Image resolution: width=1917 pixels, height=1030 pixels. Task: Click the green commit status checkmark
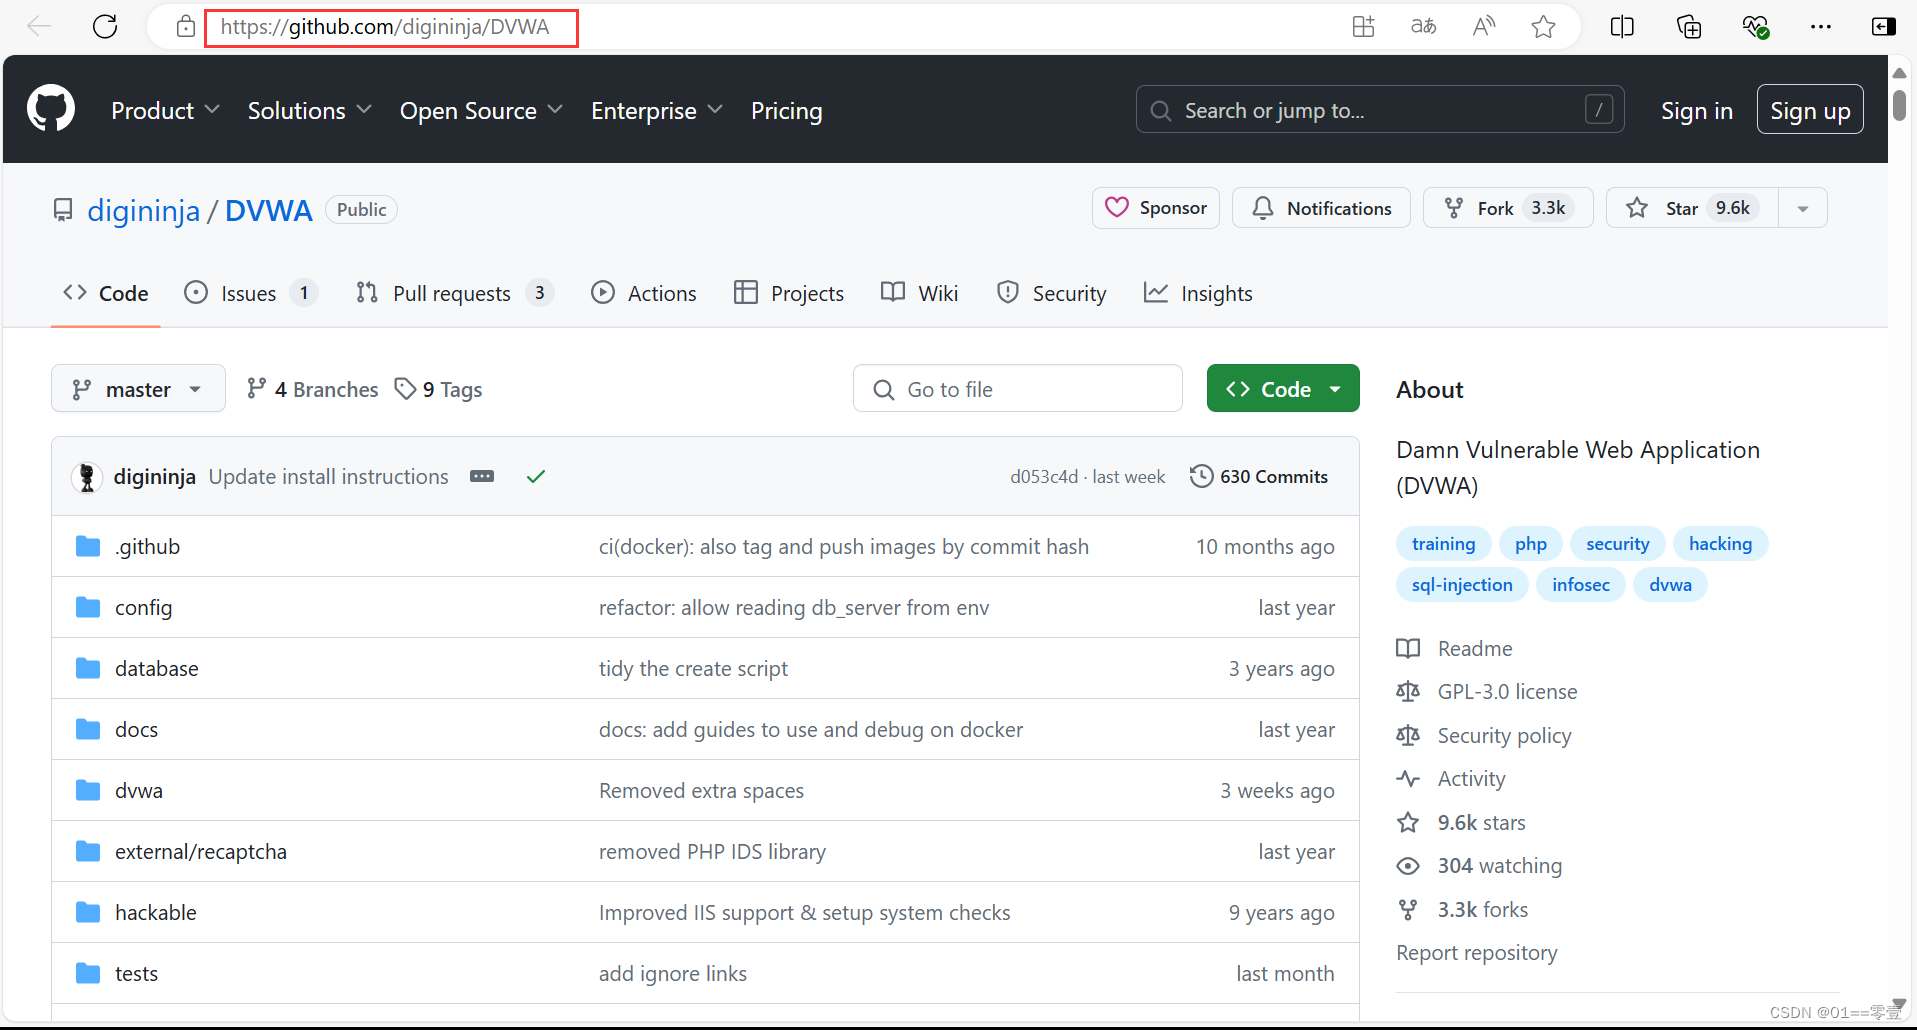click(x=536, y=477)
